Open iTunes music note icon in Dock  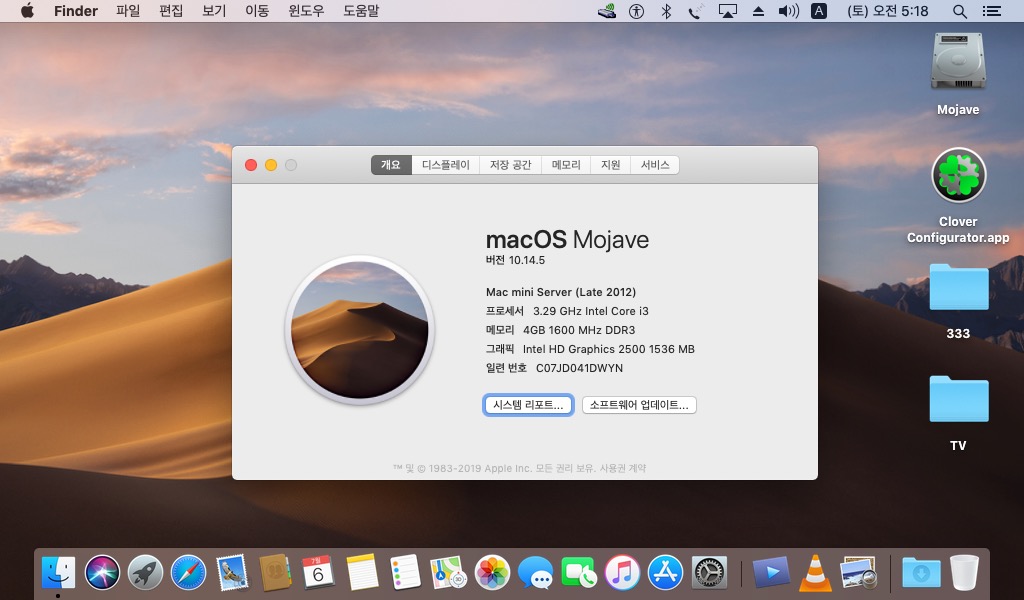click(x=622, y=573)
